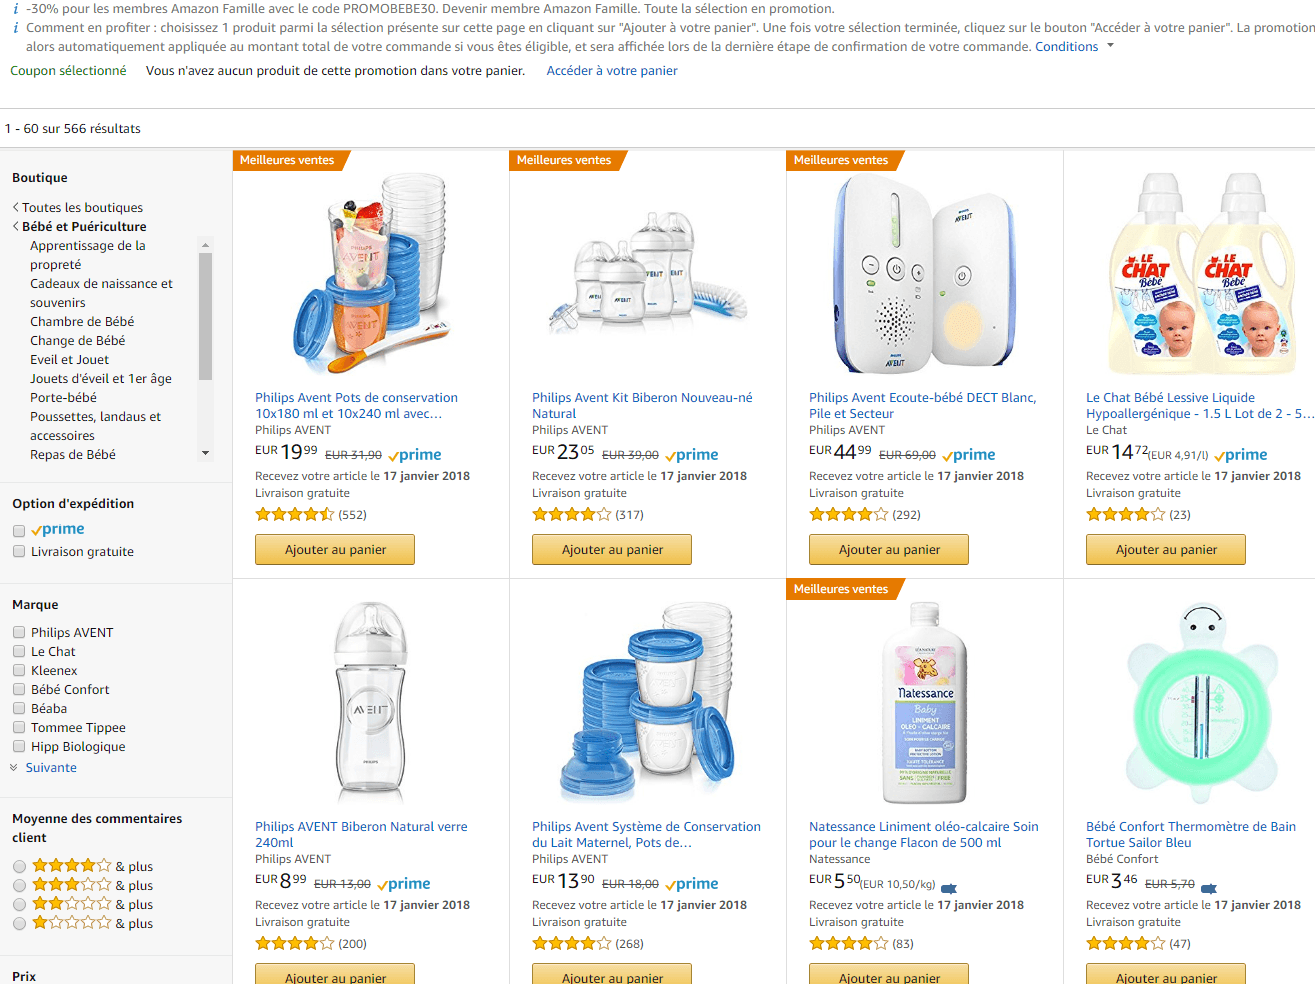Screen dimensions: 1315x984
Task: Open the Chambre de Bébé category
Action: click(82, 322)
